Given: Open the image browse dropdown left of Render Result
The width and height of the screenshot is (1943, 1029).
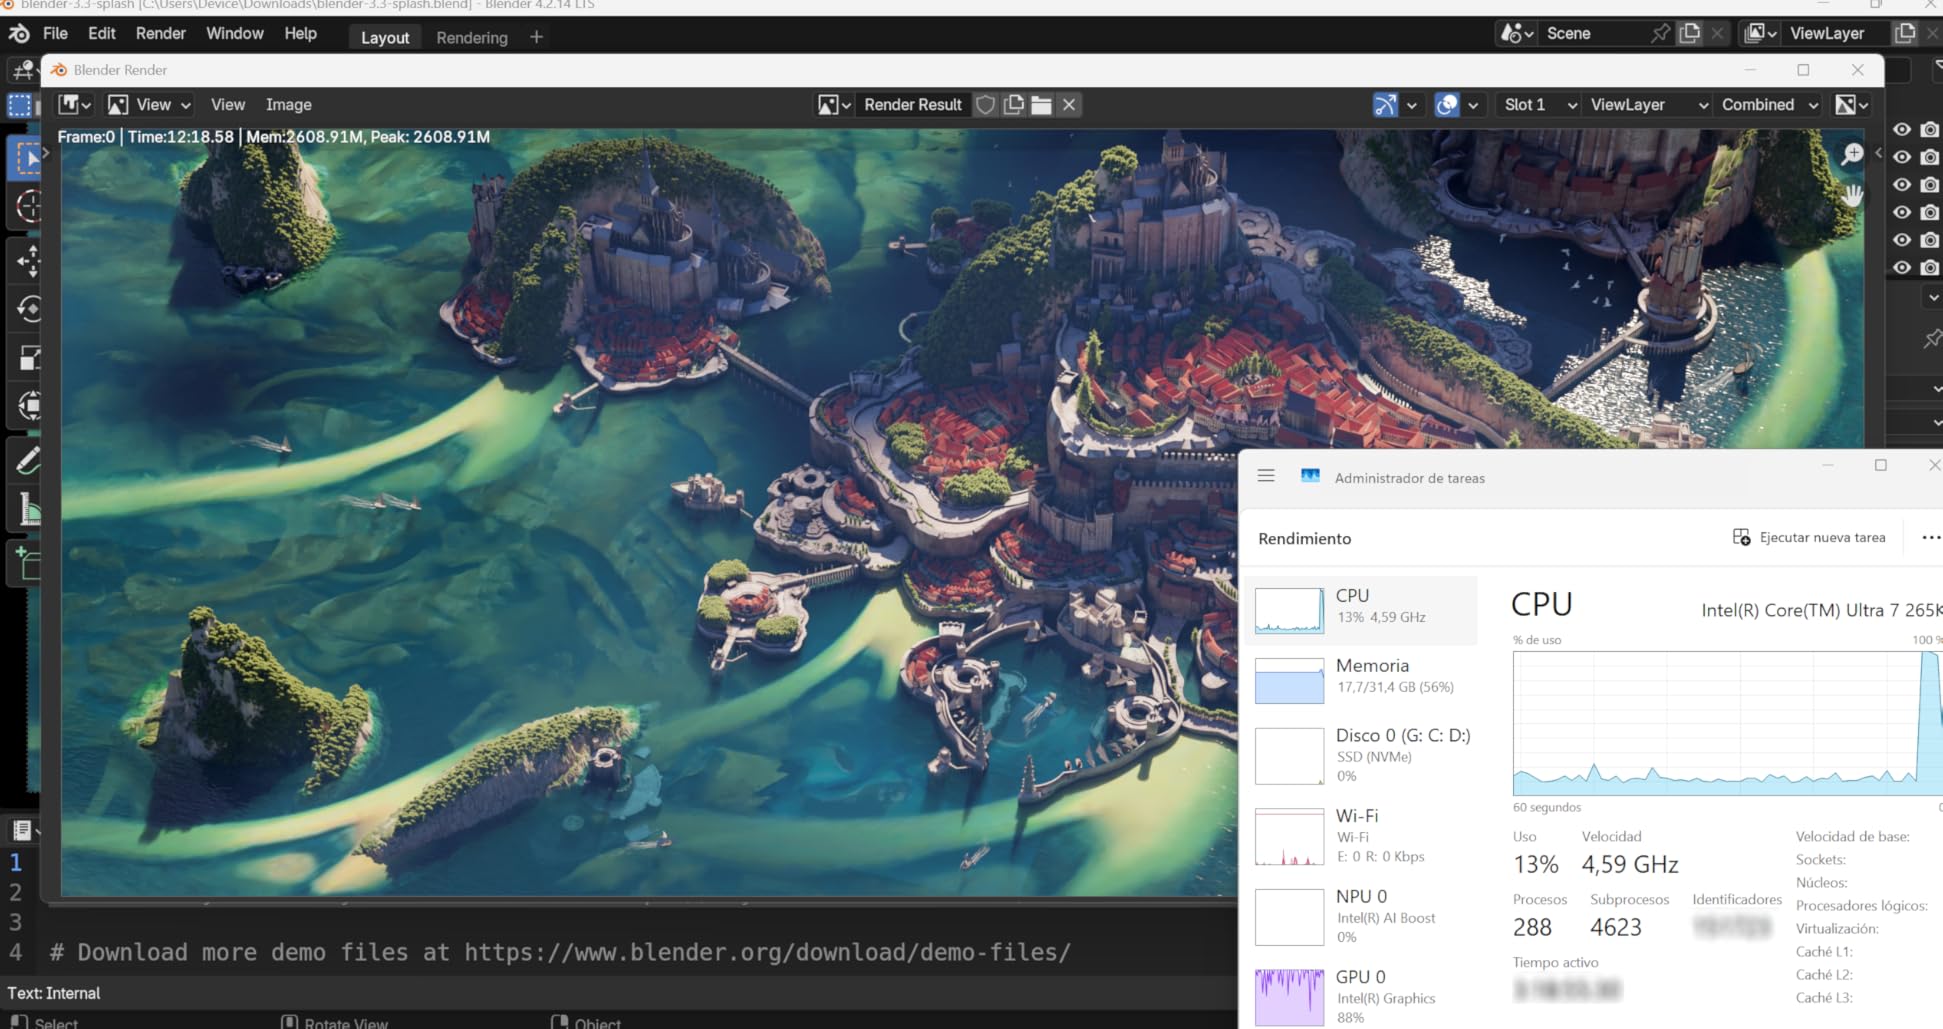Looking at the screenshot, I should (834, 105).
